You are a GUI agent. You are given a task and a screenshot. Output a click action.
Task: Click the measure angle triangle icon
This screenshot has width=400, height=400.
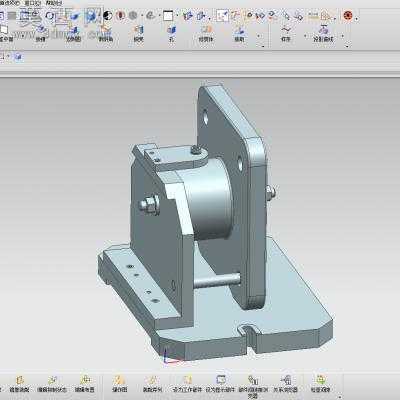coord(326,16)
